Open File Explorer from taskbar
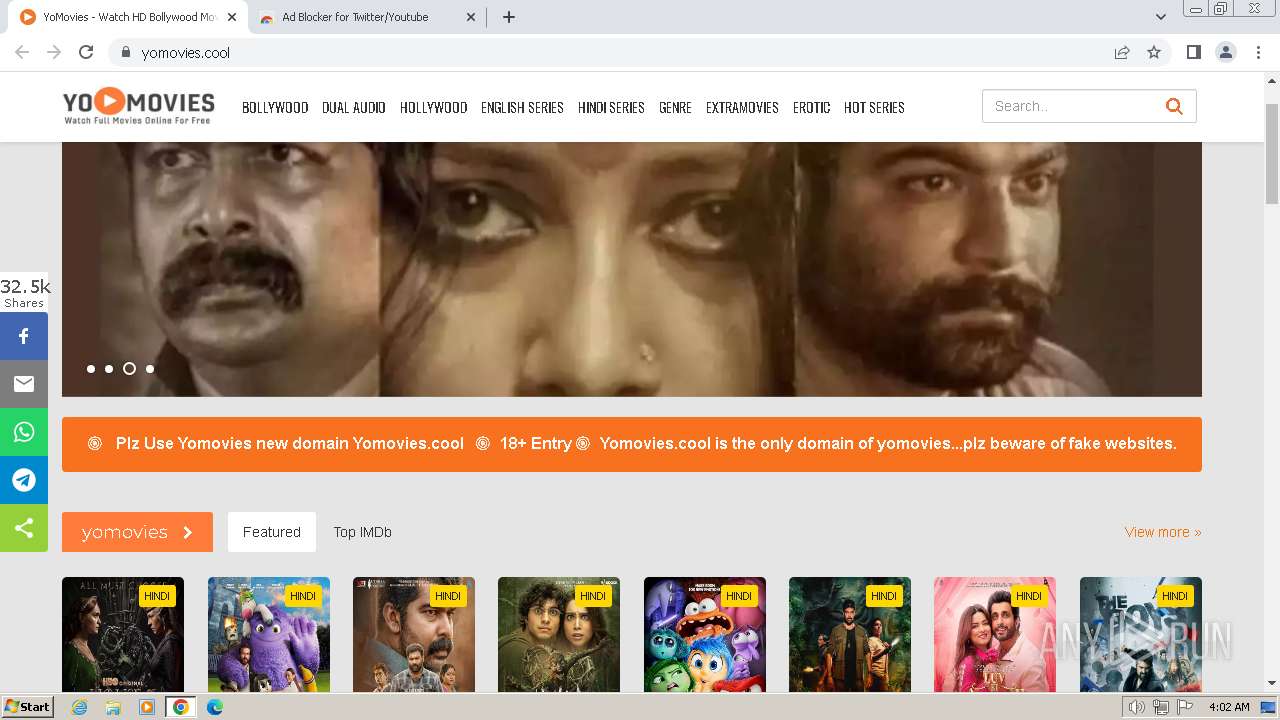 pos(113,707)
